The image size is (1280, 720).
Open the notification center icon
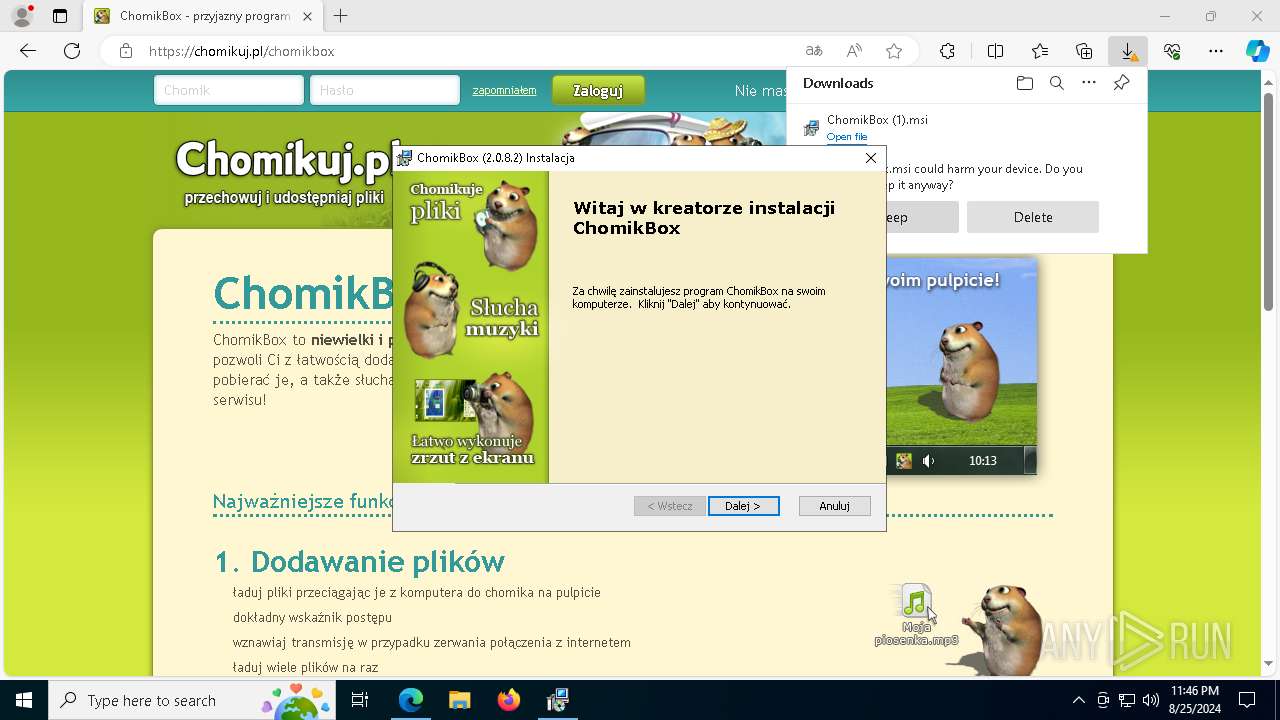pos(1247,700)
